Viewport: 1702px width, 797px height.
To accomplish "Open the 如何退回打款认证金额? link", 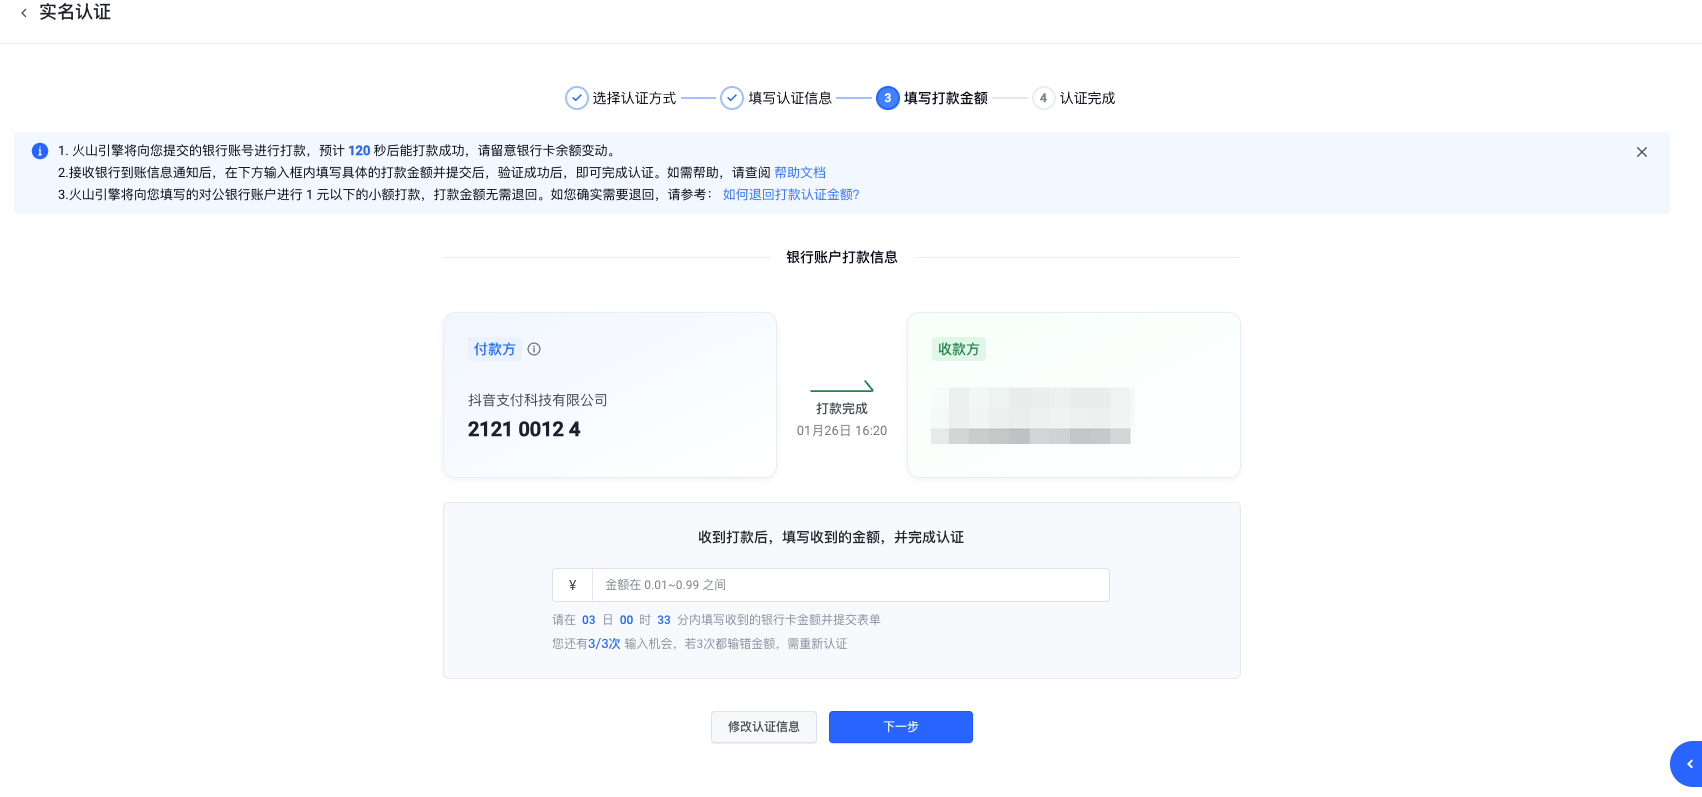I will (x=791, y=195).
